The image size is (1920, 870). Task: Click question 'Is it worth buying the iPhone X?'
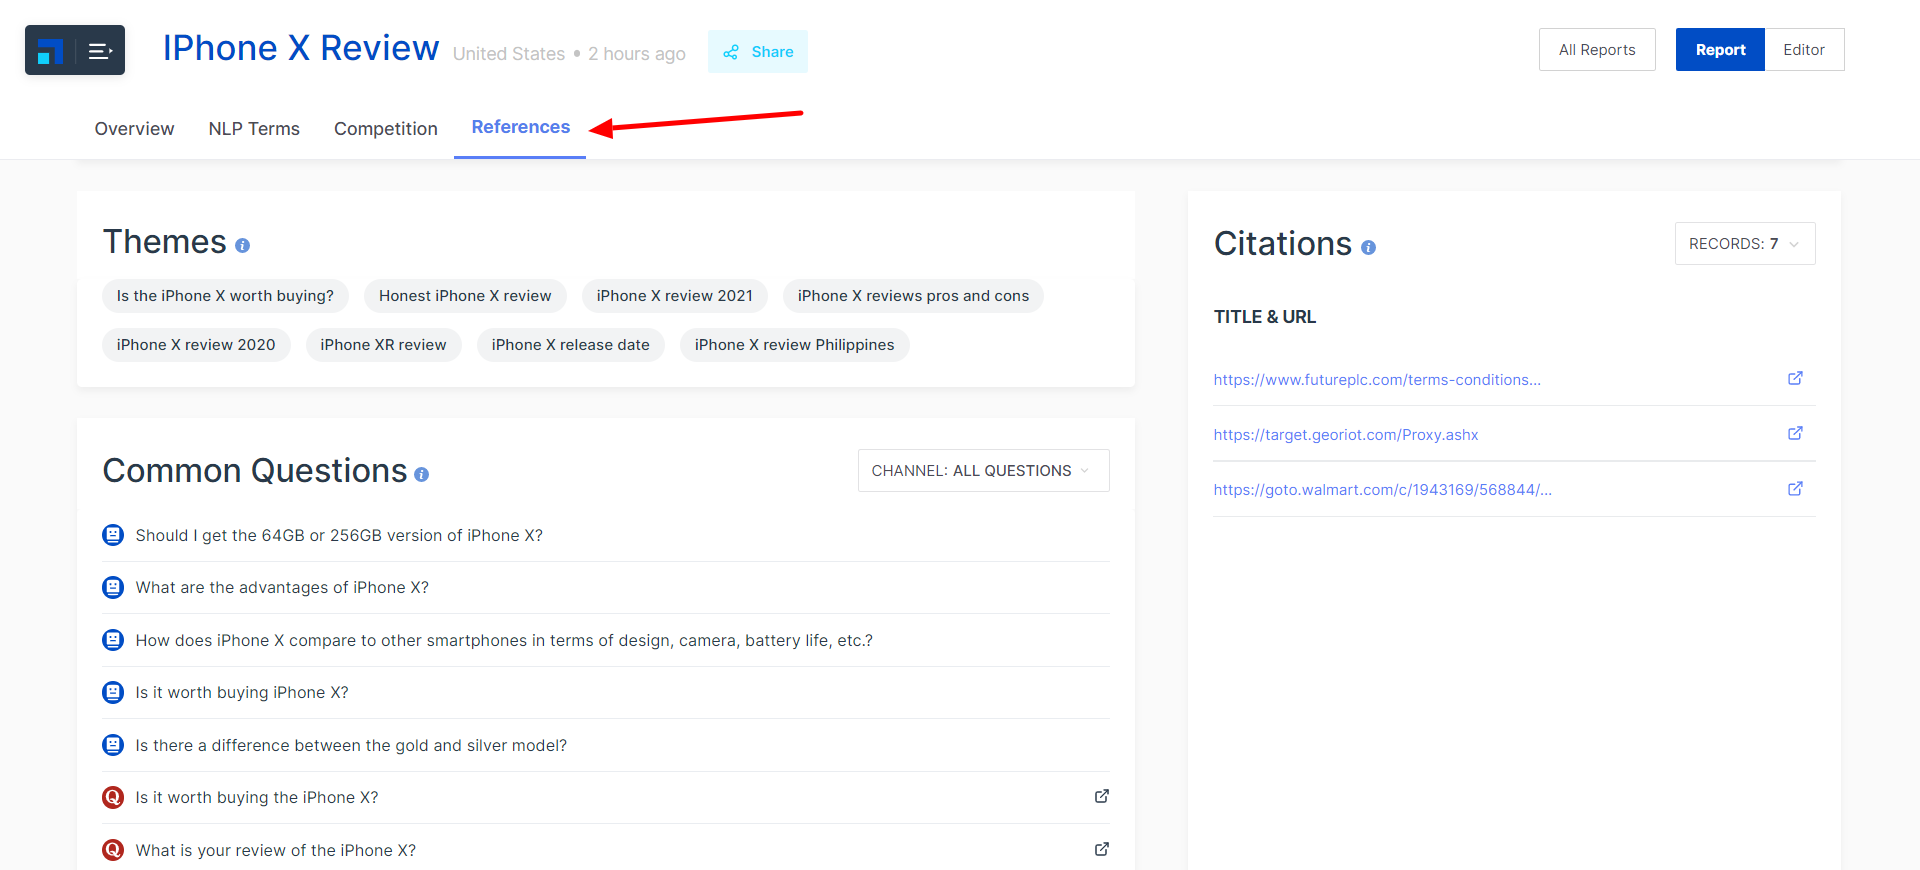click(257, 798)
